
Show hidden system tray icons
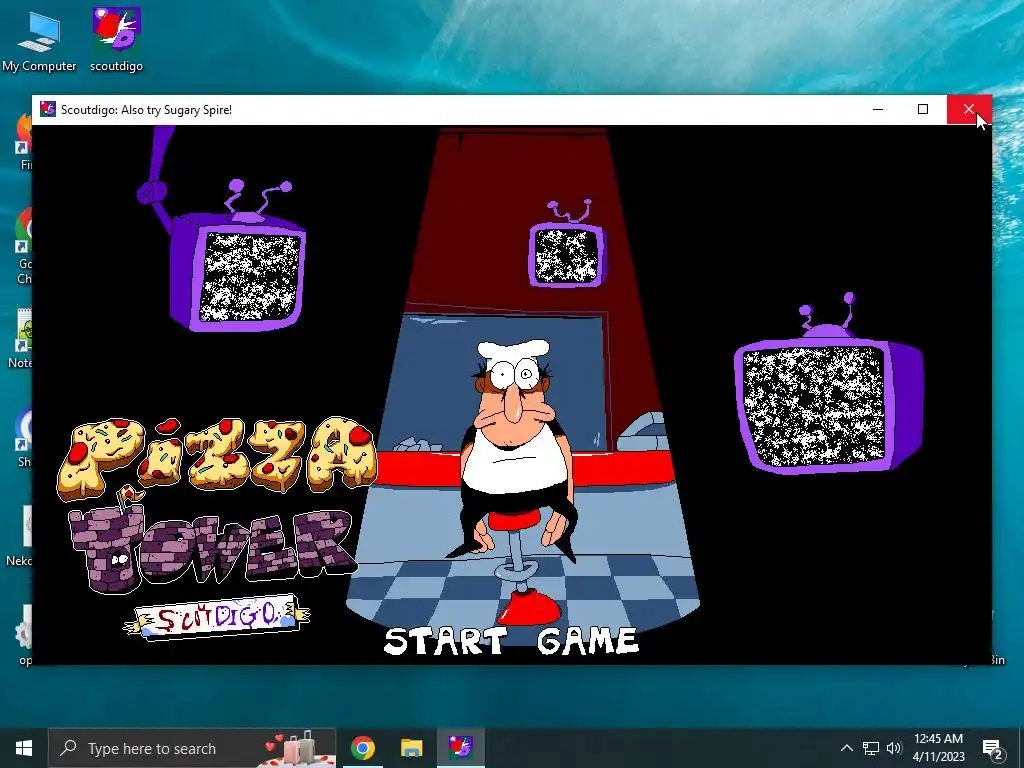(846, 748)
